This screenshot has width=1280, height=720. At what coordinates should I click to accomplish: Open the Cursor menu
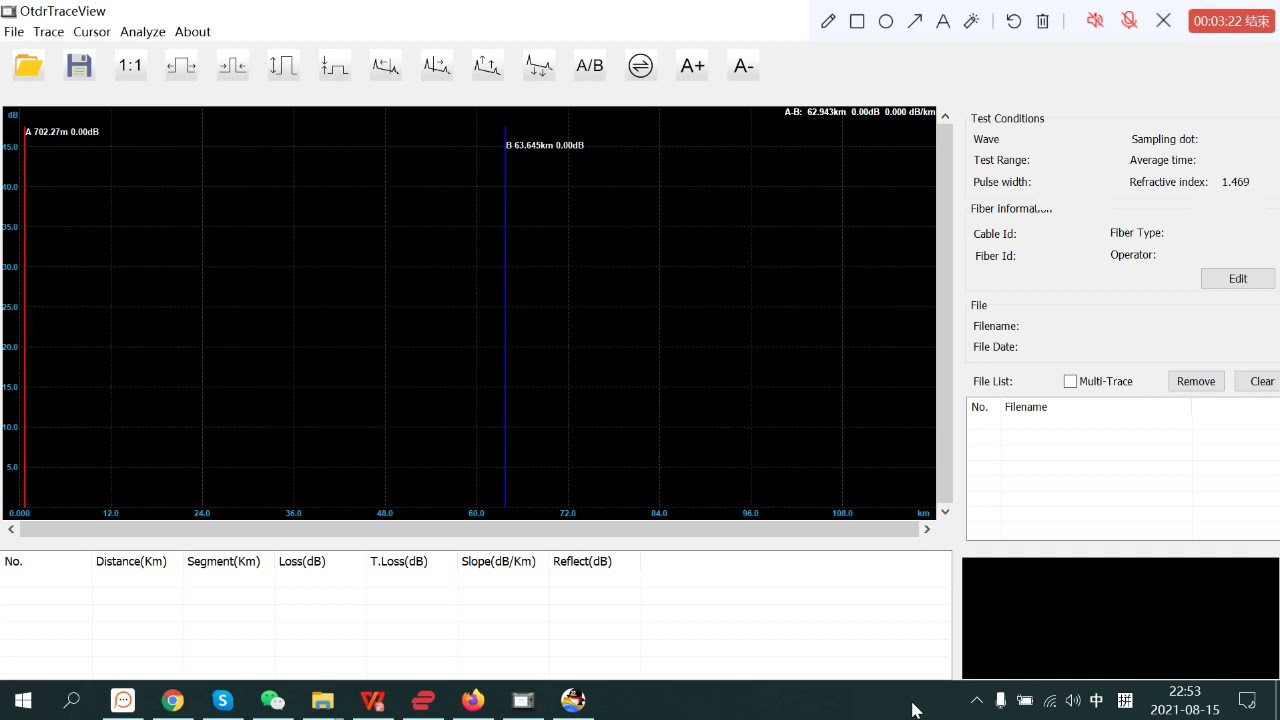91,32
